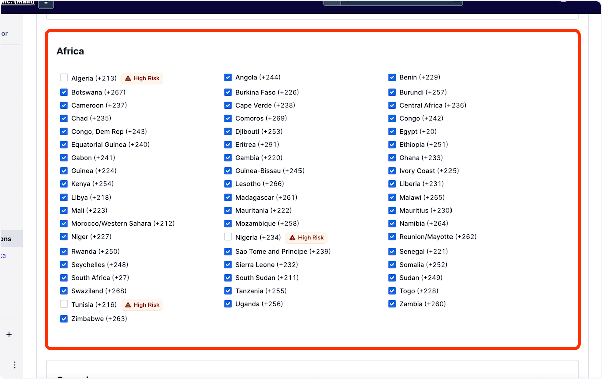This screenshot has height=379, width=602.
Task: Uncheck Uganda (+256)
Action: coord(228,304)
